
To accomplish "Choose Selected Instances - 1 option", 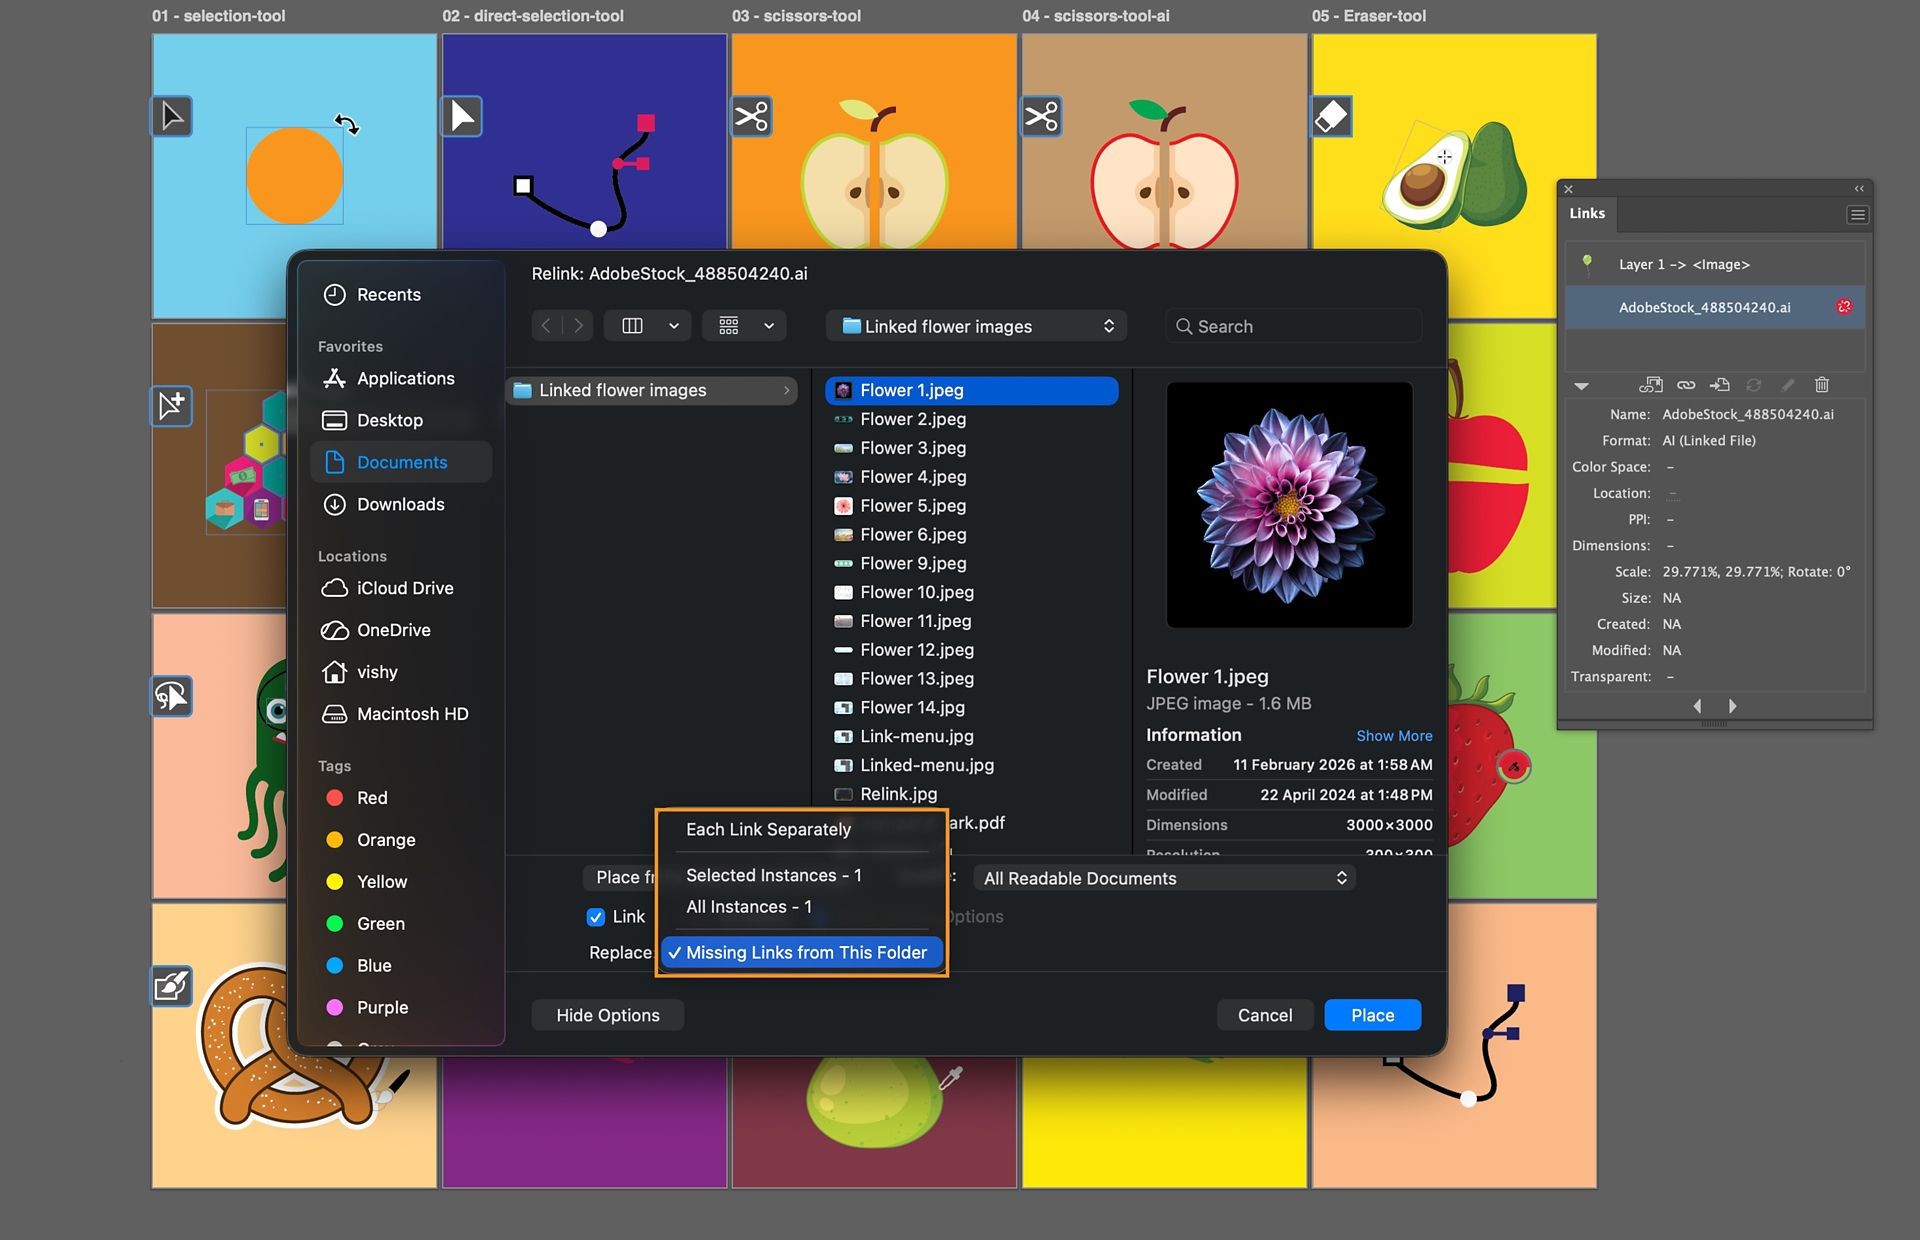I will [x=773, y=875].
